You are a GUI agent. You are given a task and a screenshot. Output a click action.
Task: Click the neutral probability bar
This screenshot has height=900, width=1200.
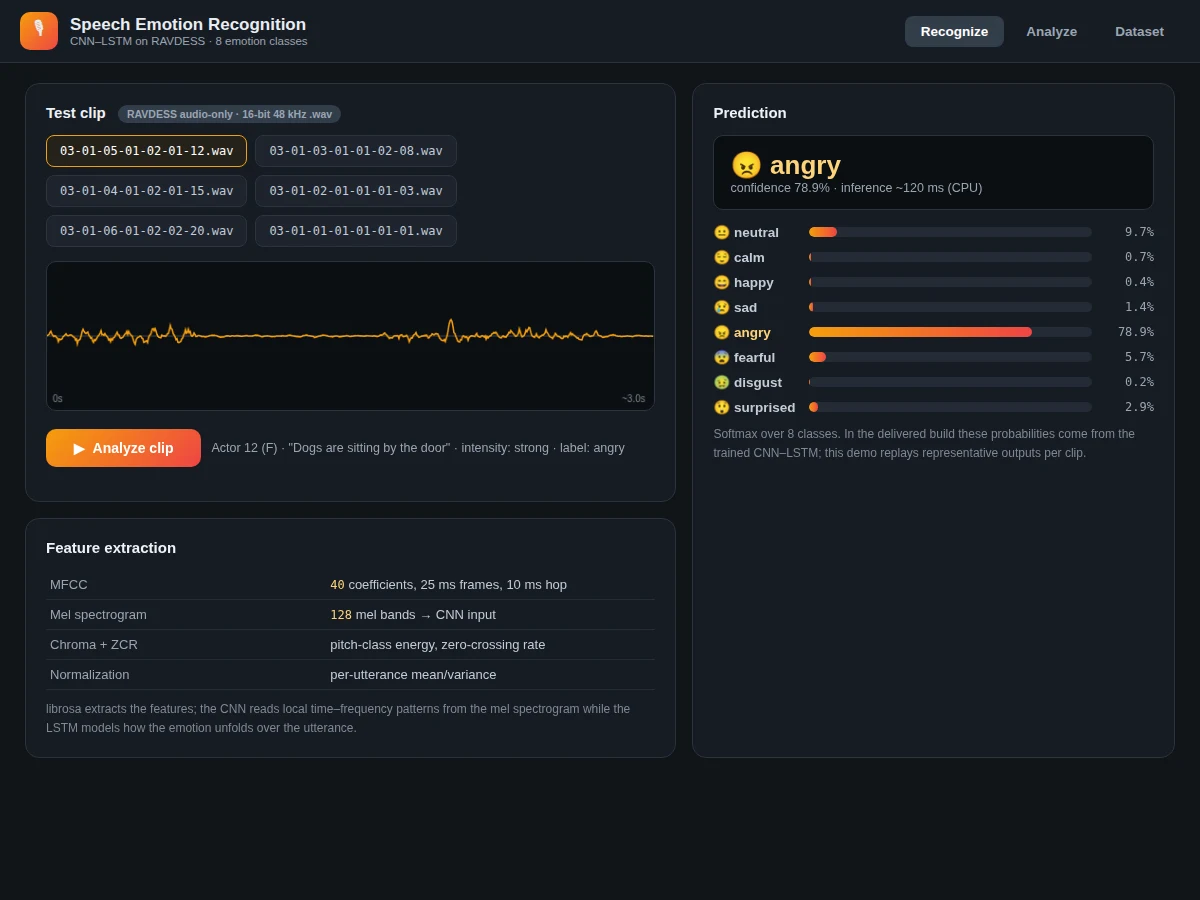pos(950,232)
